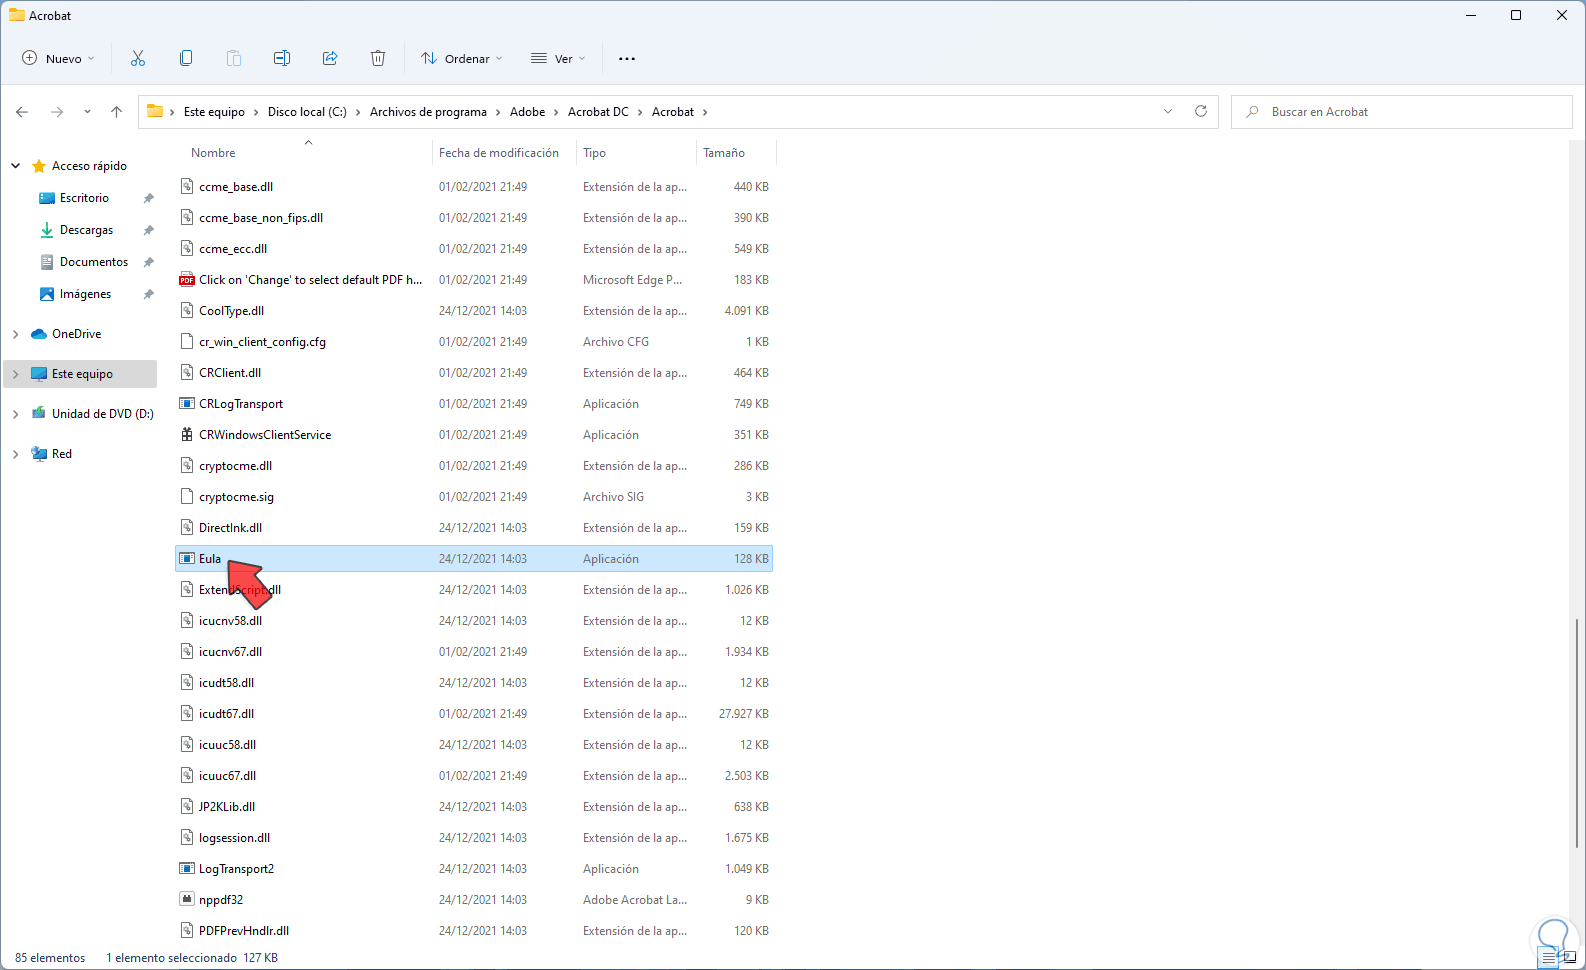The image size is (1586, 970).
Task: Click the Copy icon in toolbar
Action: tap(186, 58)
